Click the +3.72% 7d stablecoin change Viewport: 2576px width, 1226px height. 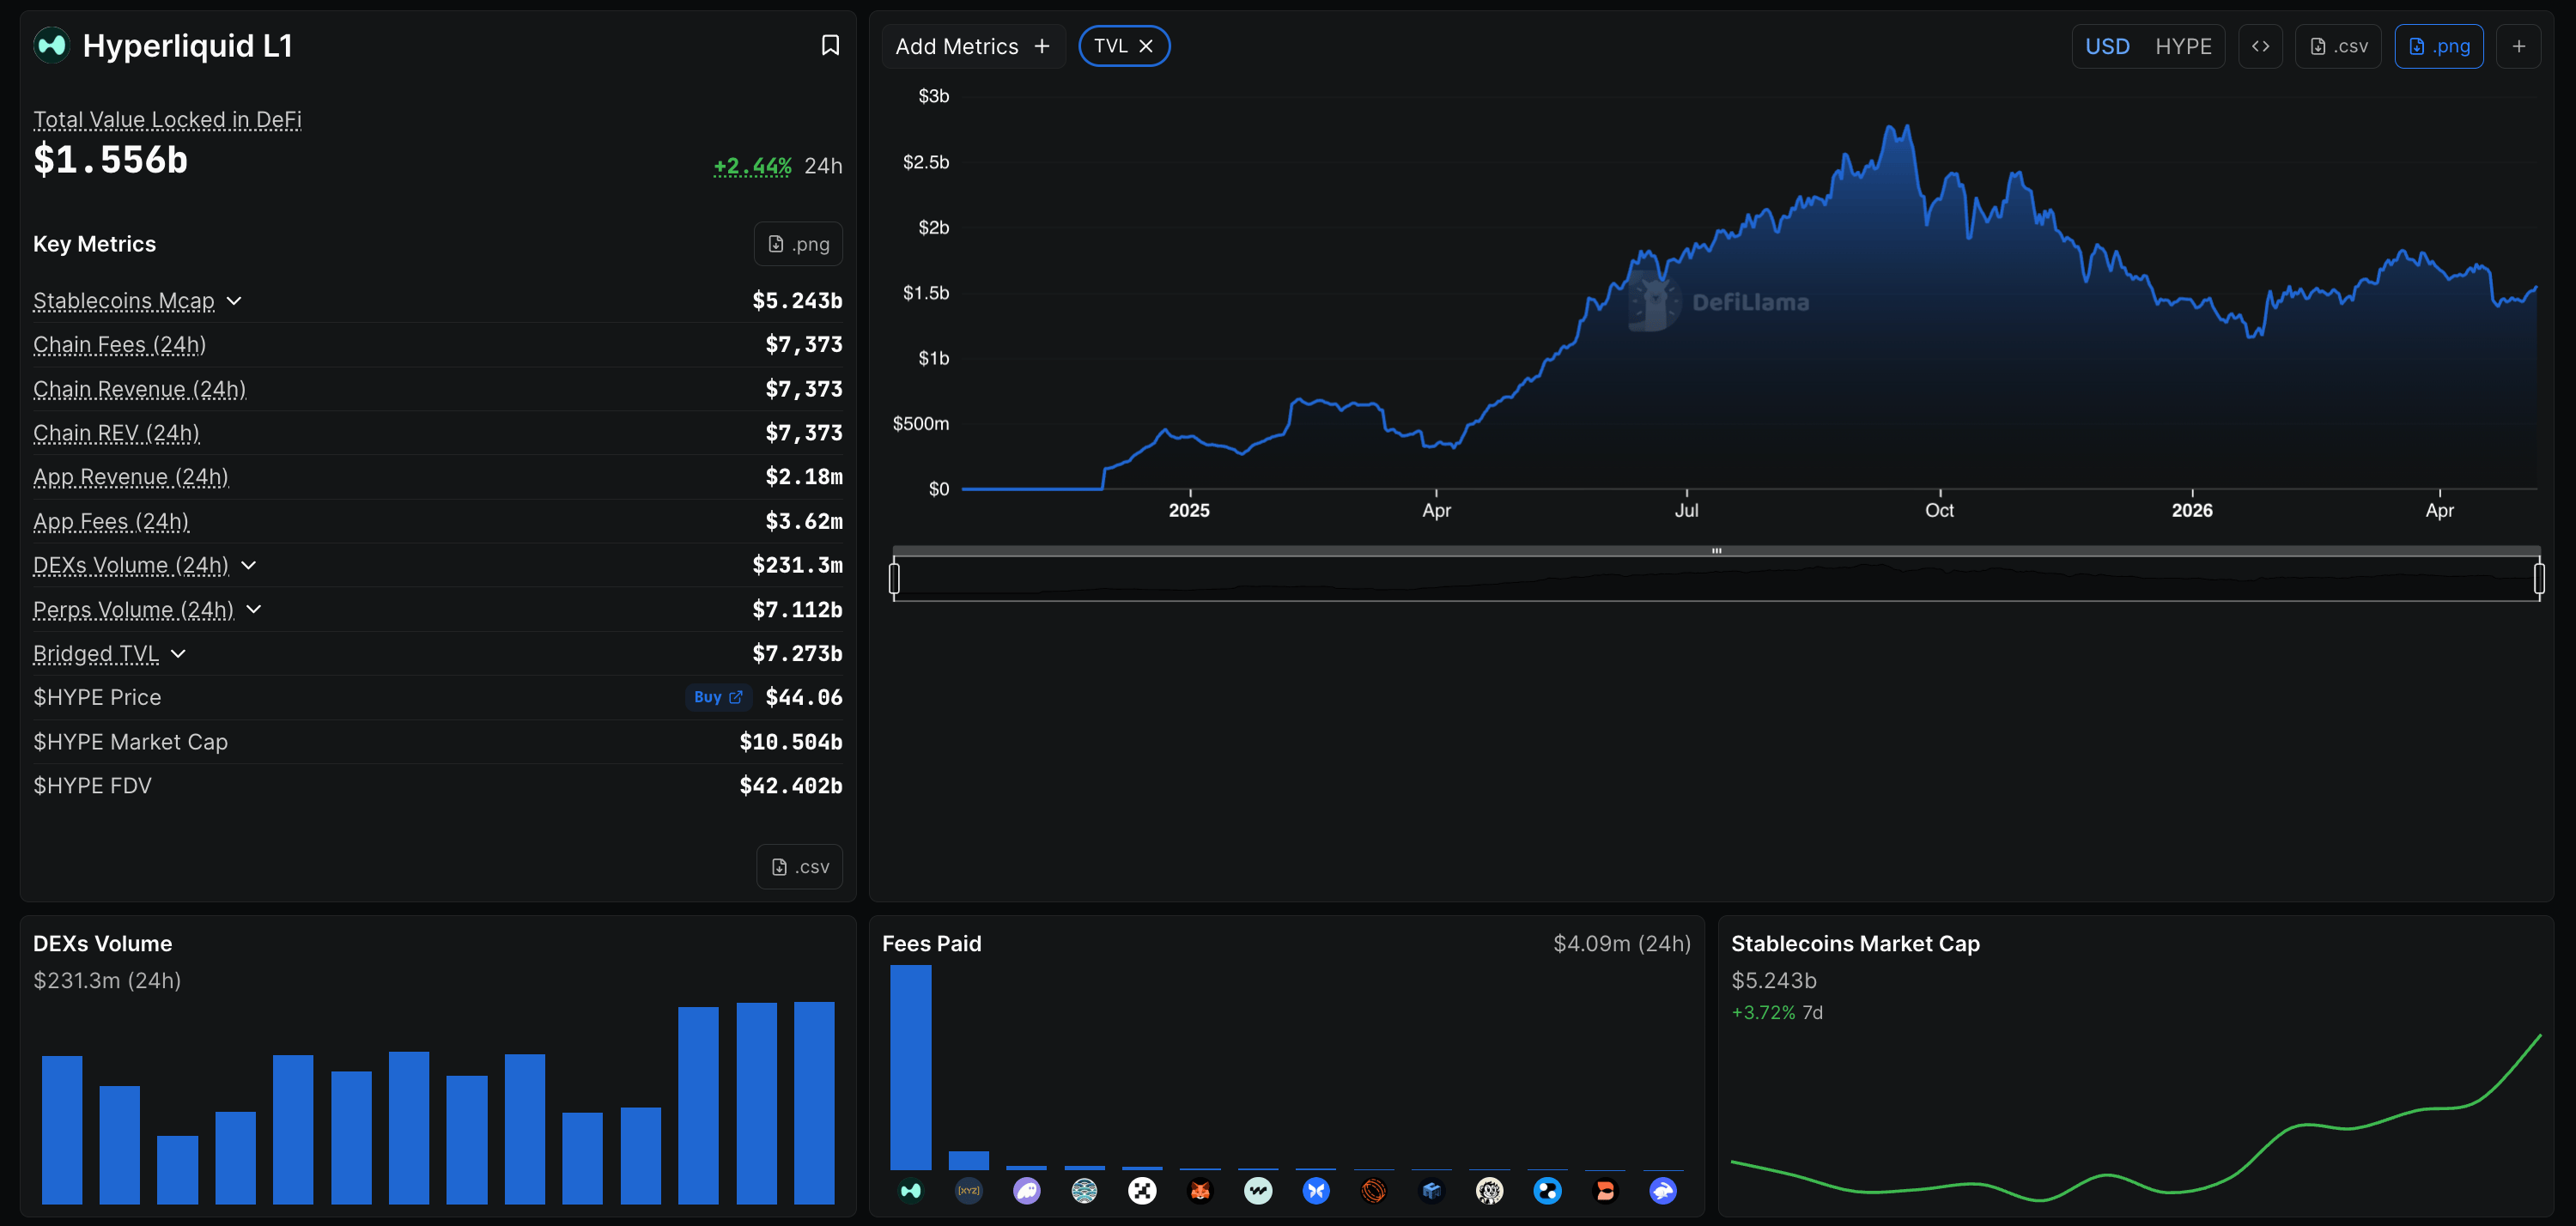[x=1777, y=1012]
